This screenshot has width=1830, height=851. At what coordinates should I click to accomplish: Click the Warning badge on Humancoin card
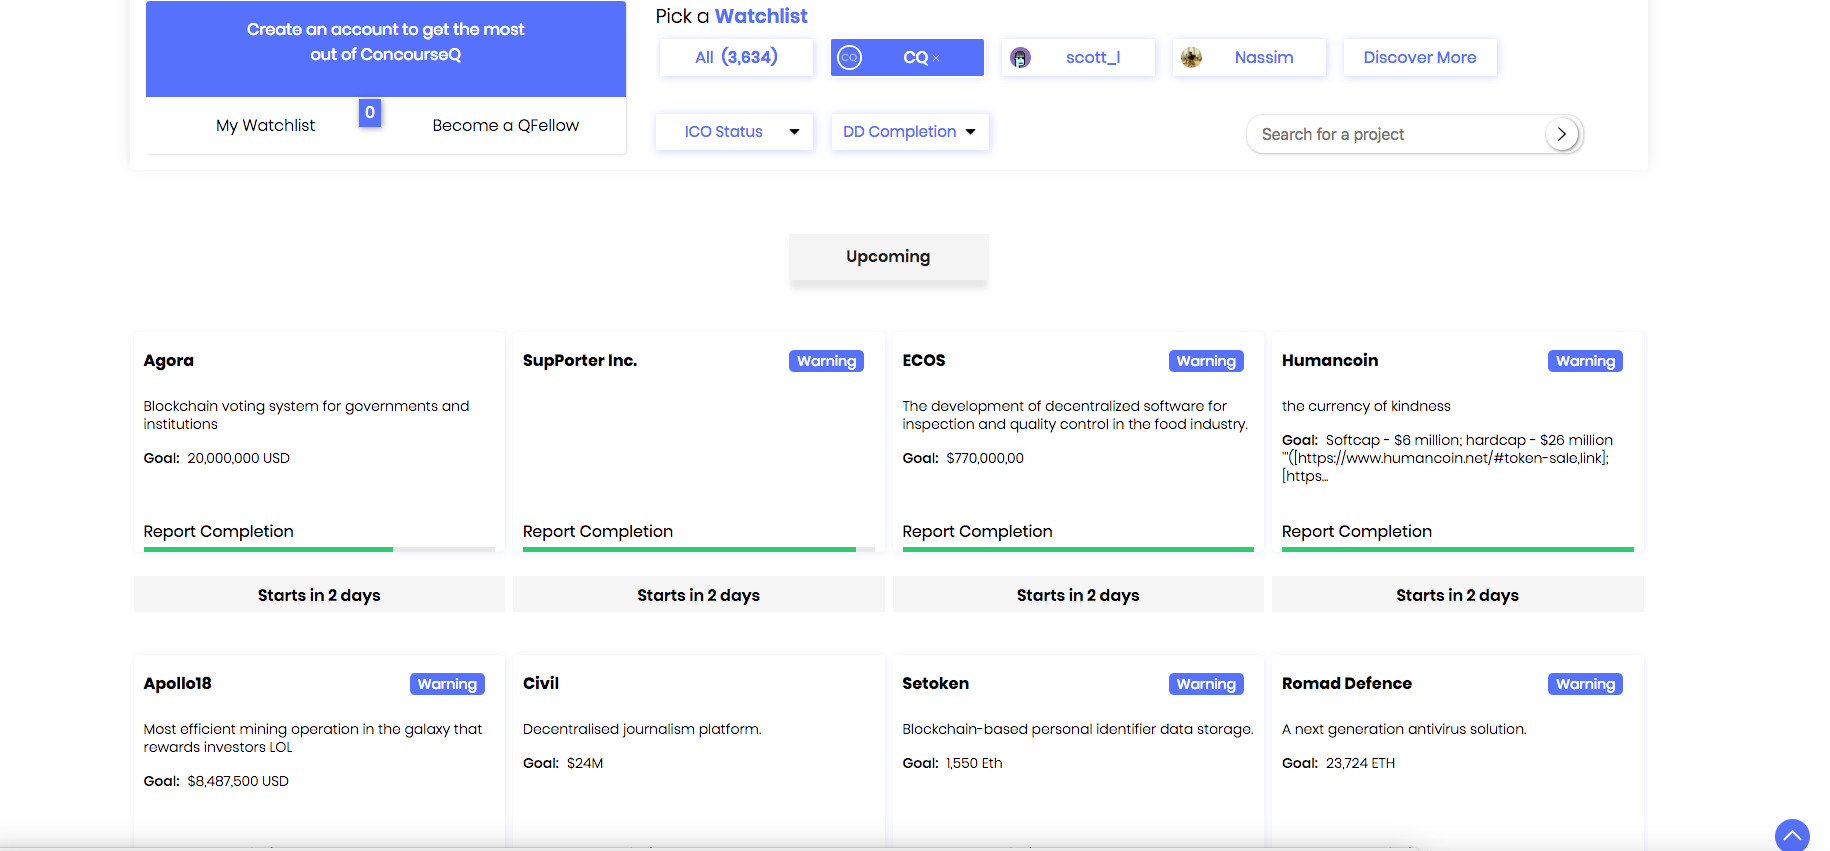coord(1585,361)
